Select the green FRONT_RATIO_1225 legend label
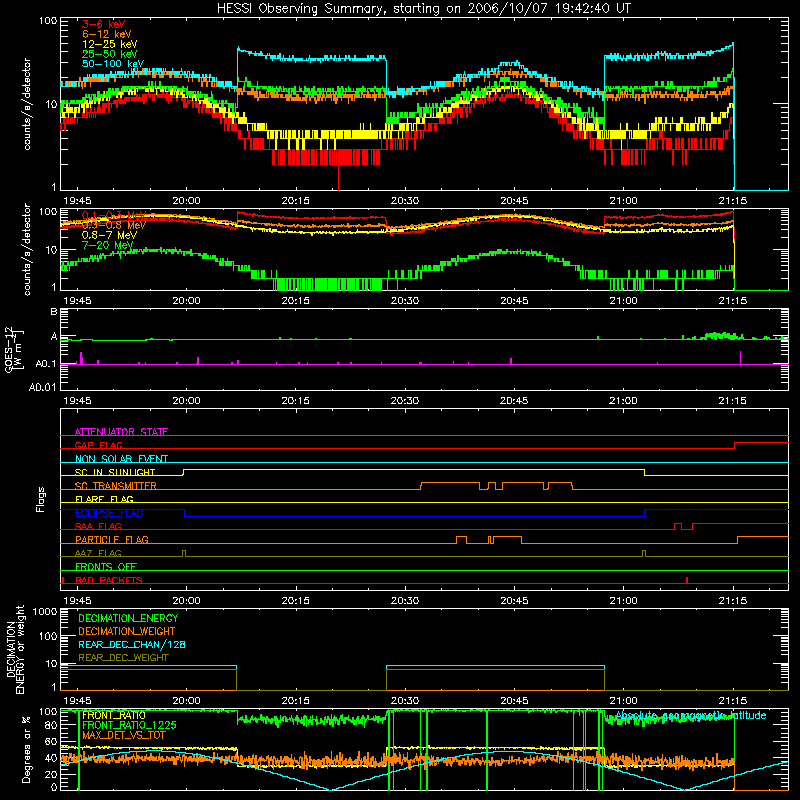The height and width of the screenshot is (800, 800). click(129, 725)
